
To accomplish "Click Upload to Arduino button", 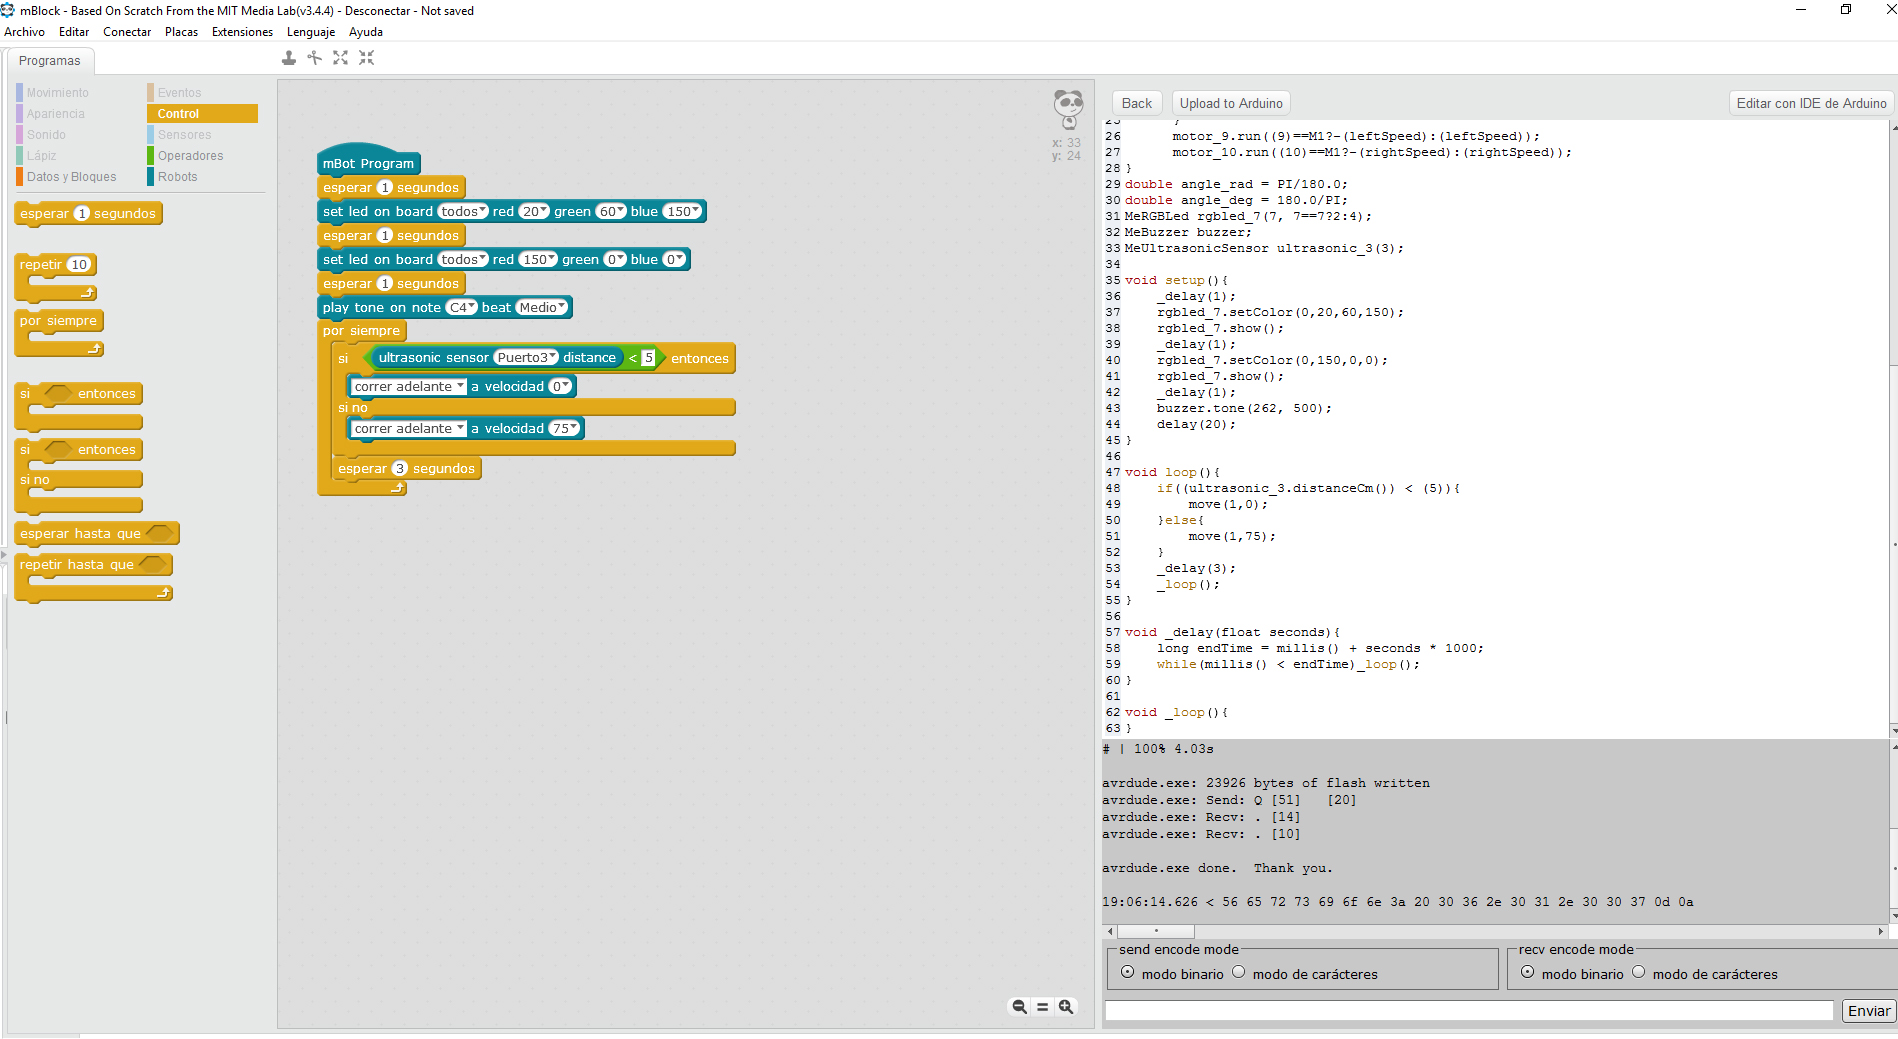I will click(x=1231, y=103).
